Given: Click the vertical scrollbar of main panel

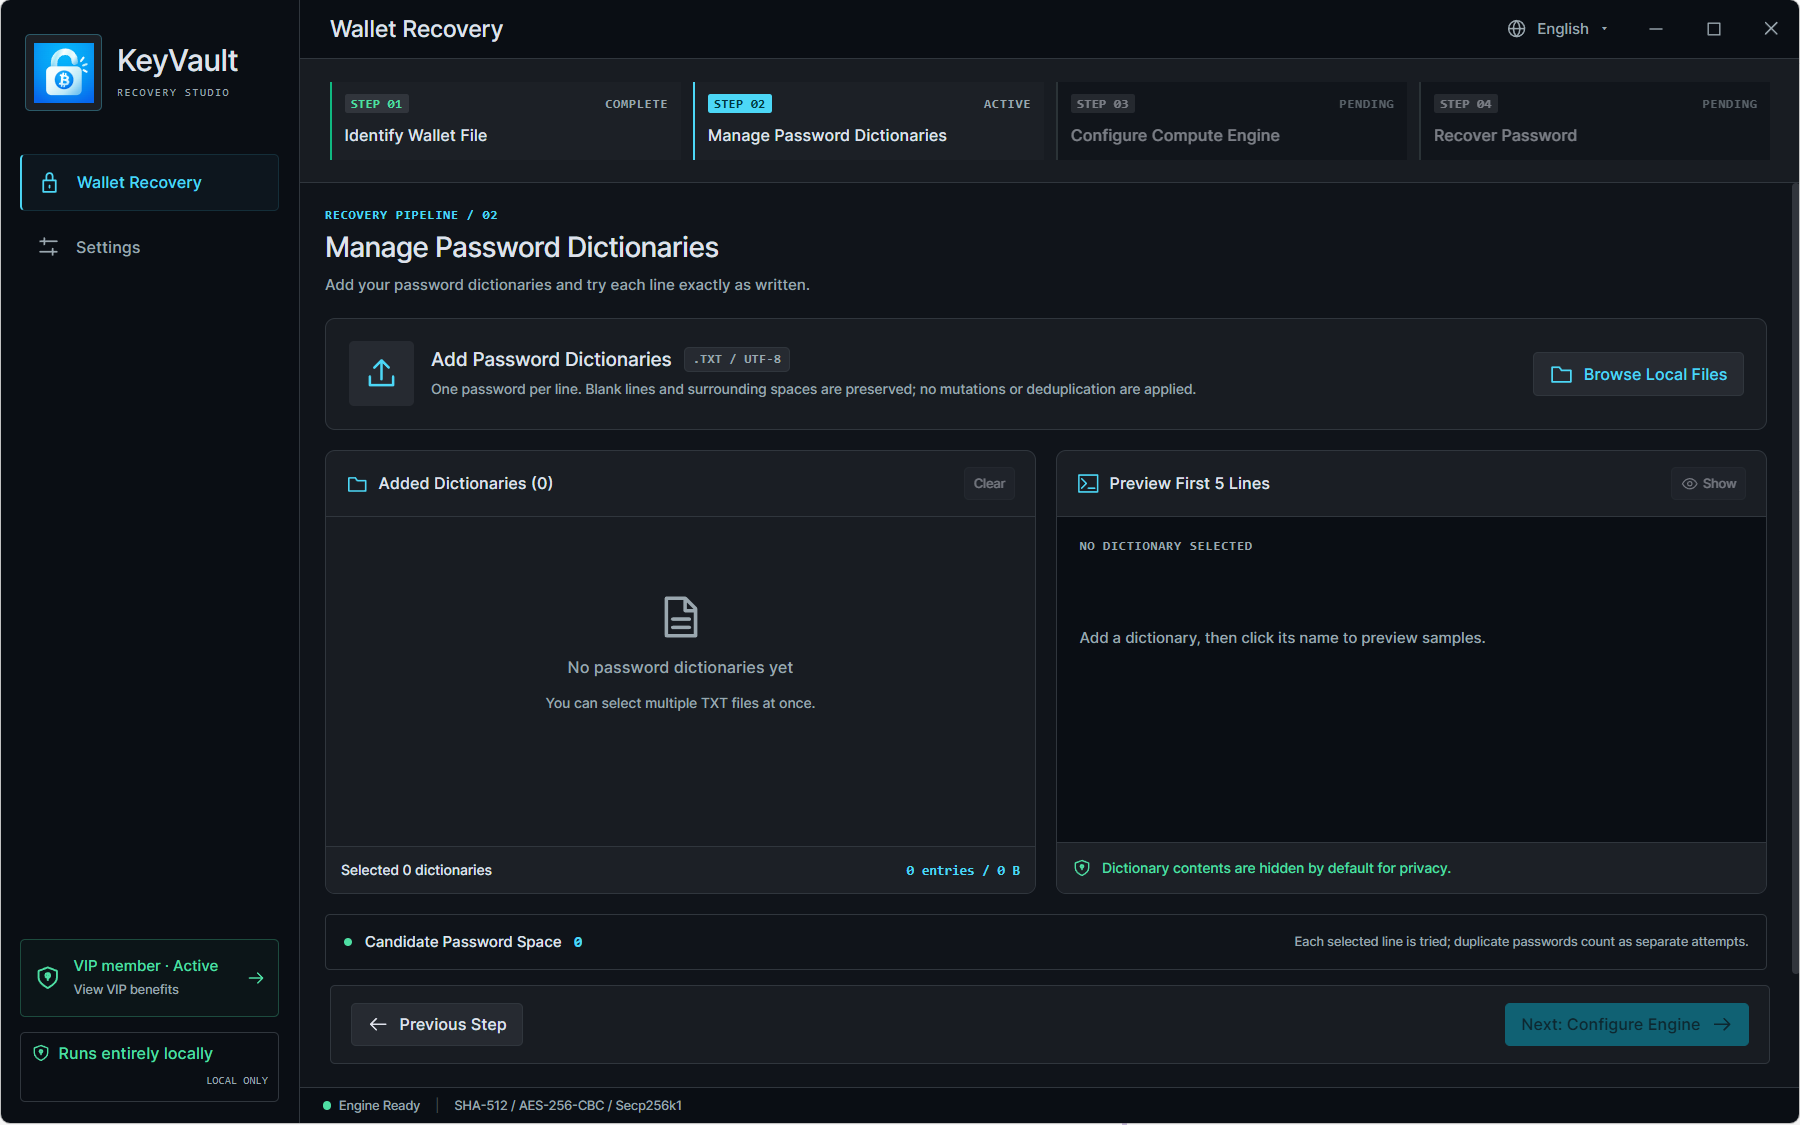Looking at the screenshot, I should tap(1794, 580).
